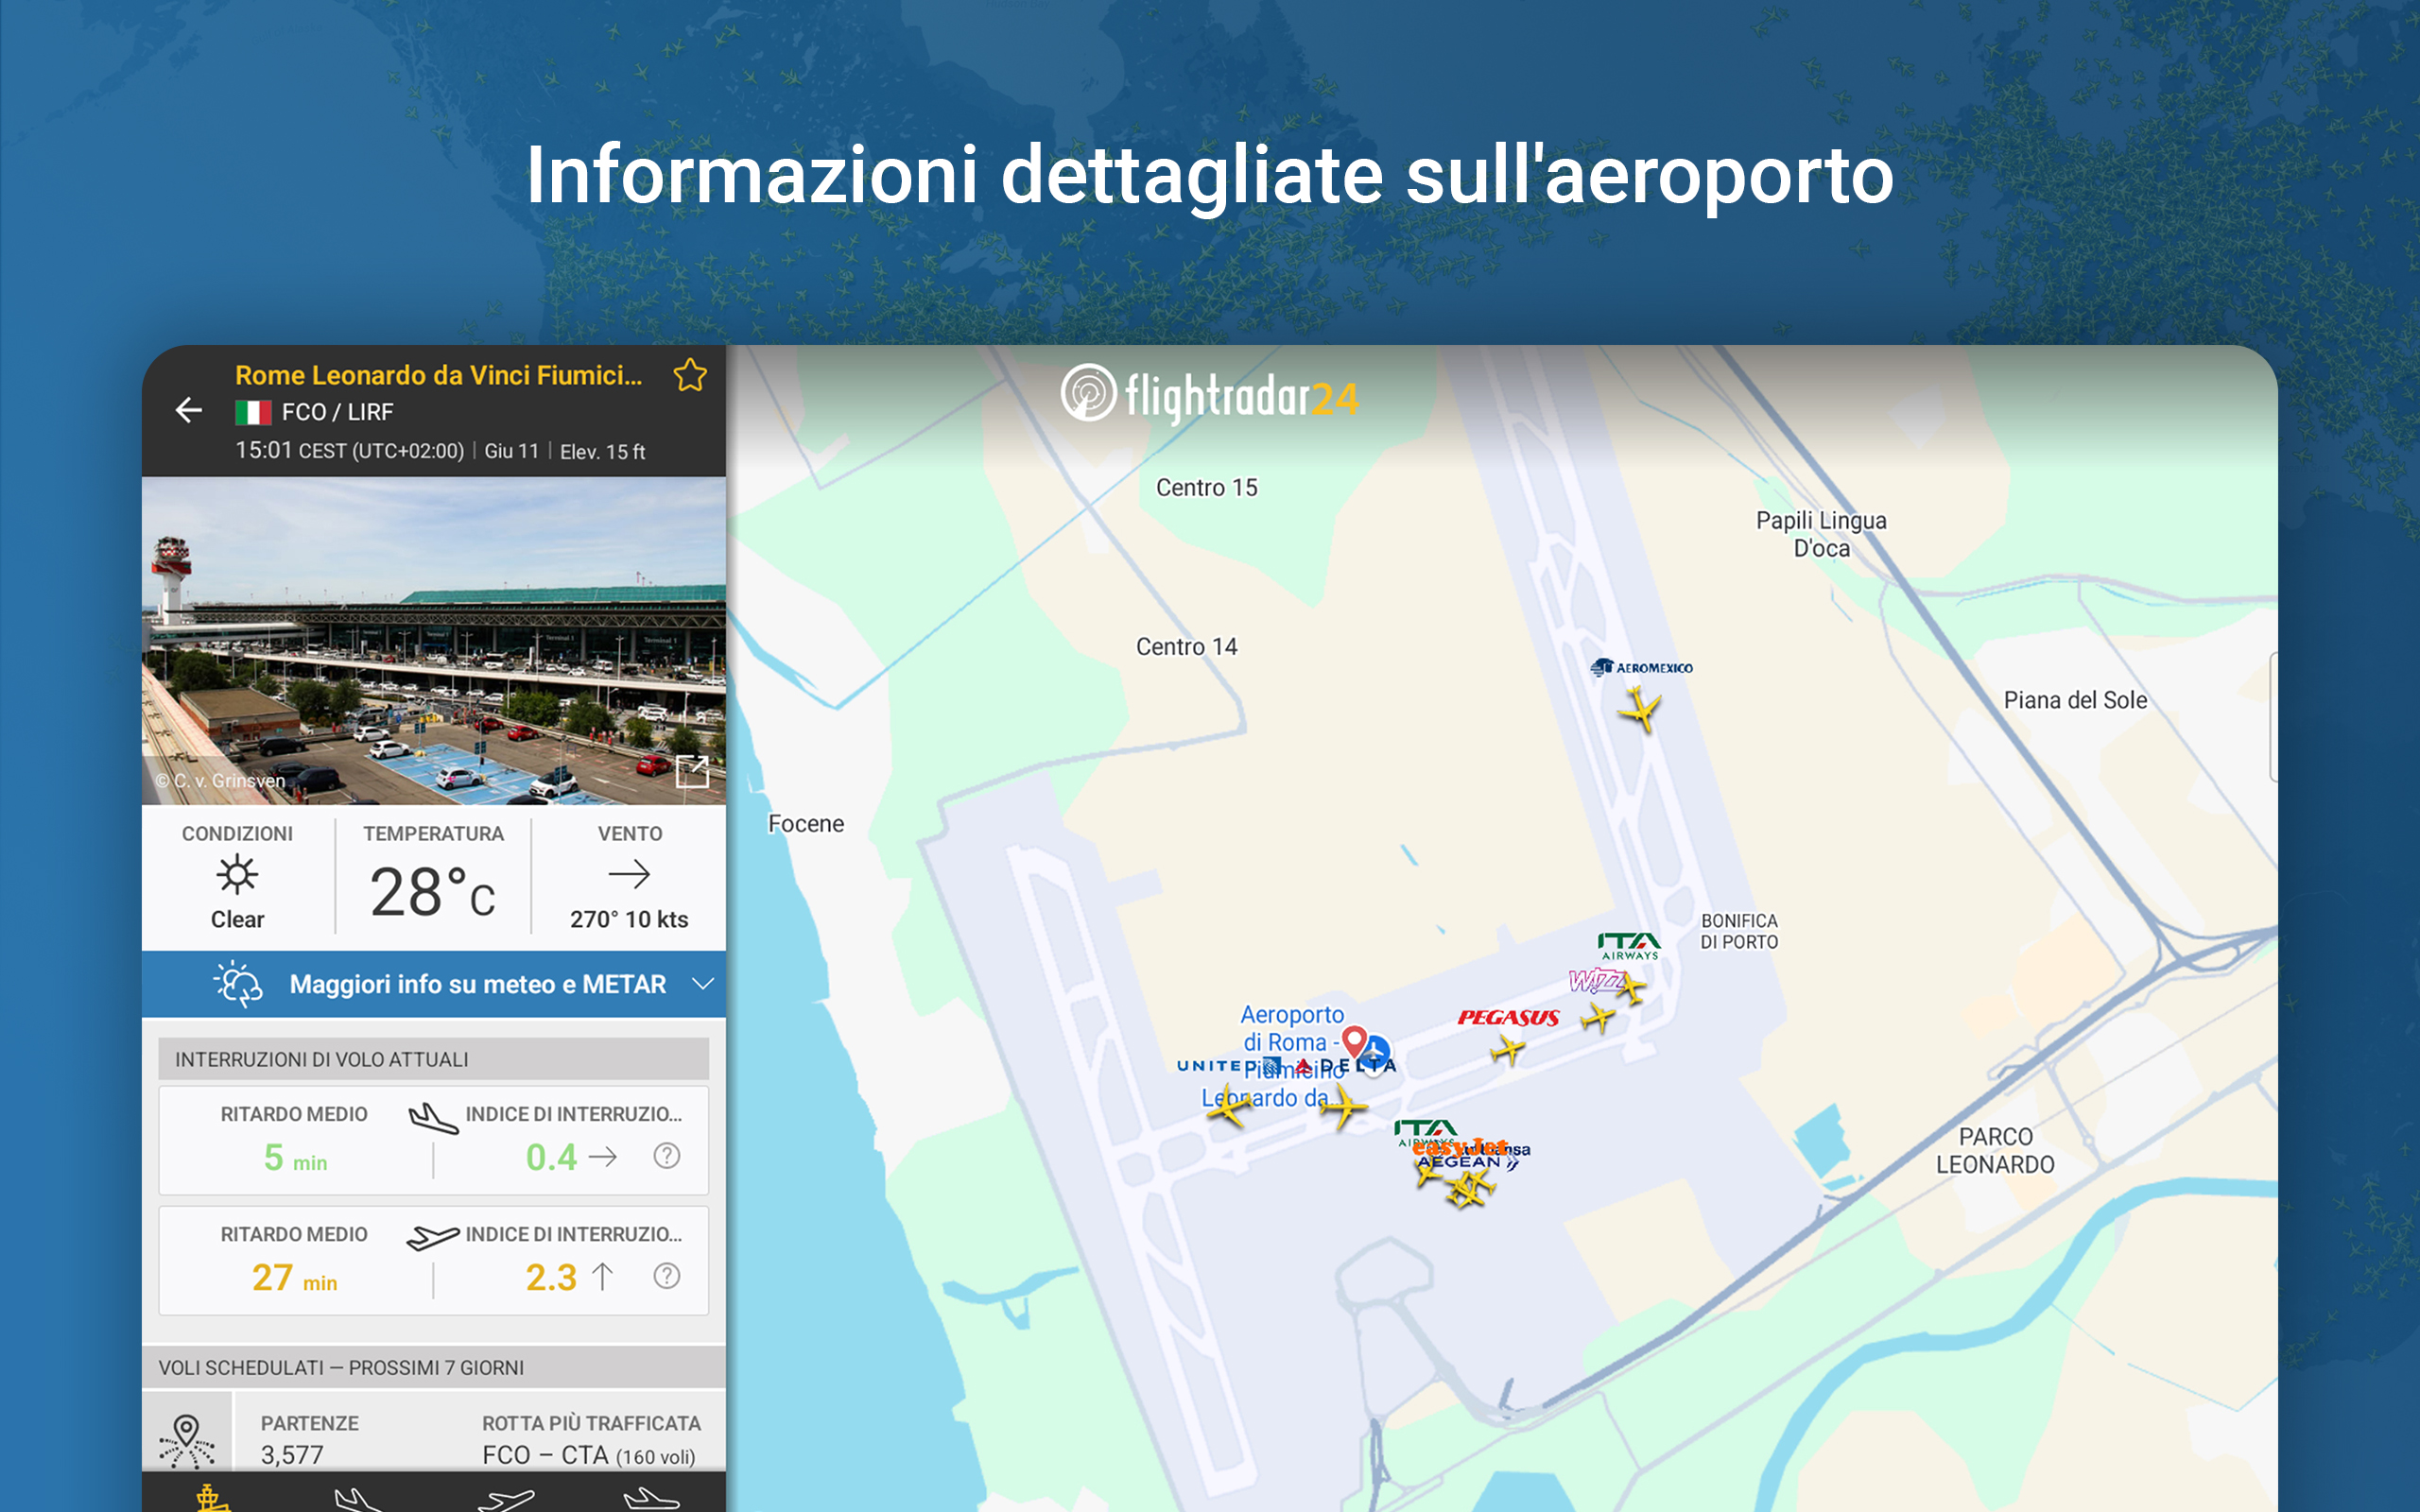
Task: Click the Papili Lingua D'oca map label
Action: 1821,534
